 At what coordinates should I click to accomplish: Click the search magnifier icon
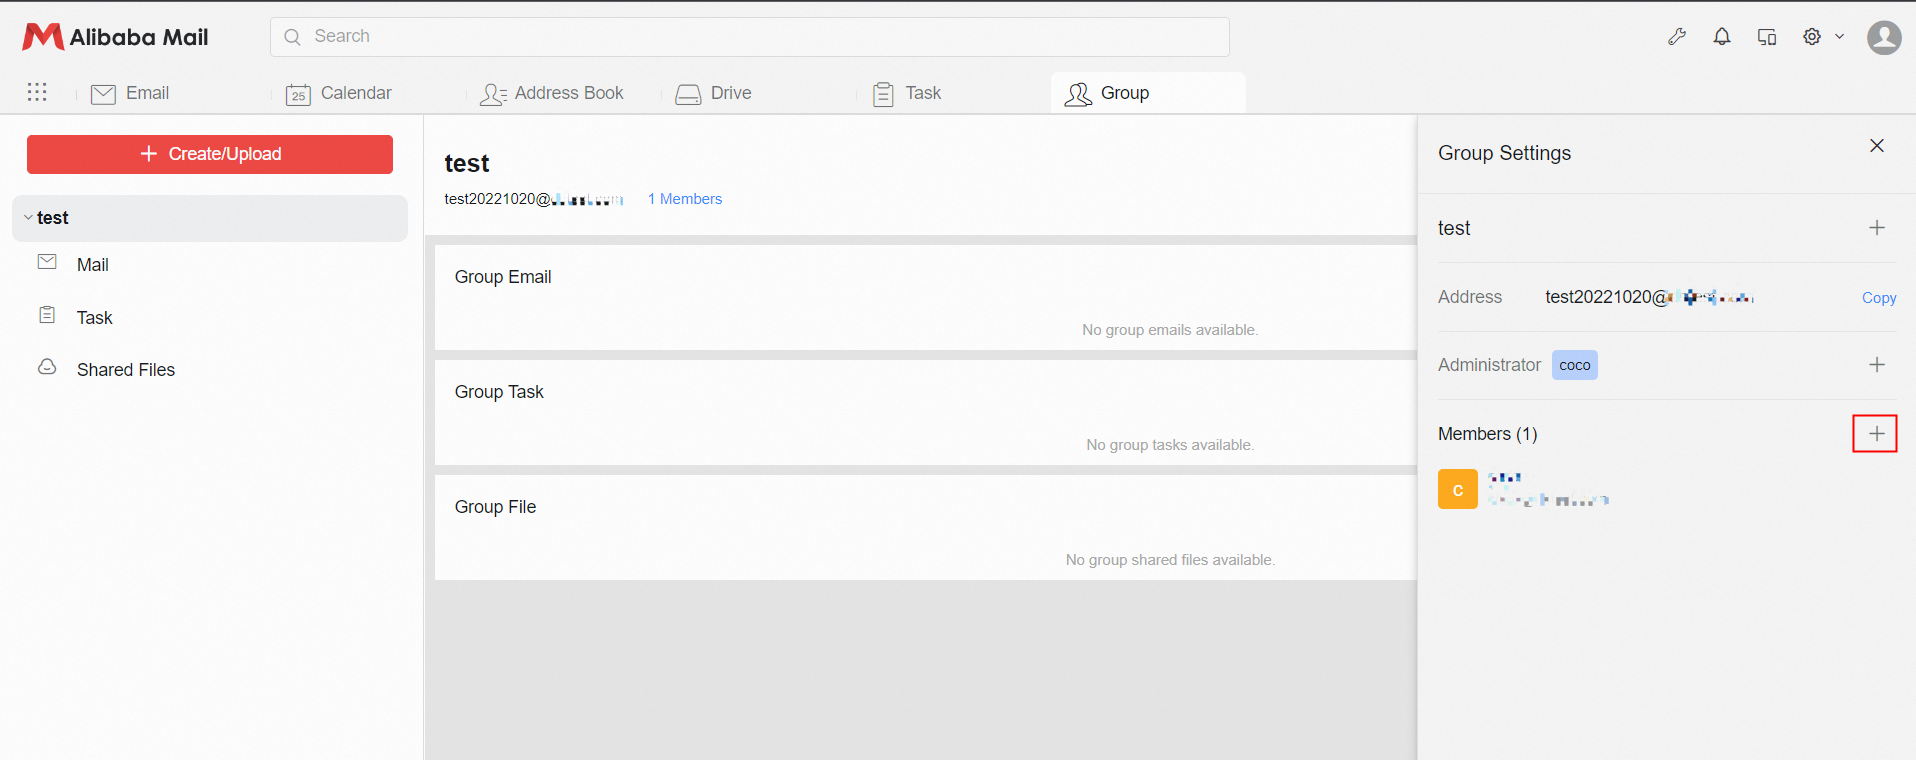[292, 37]
